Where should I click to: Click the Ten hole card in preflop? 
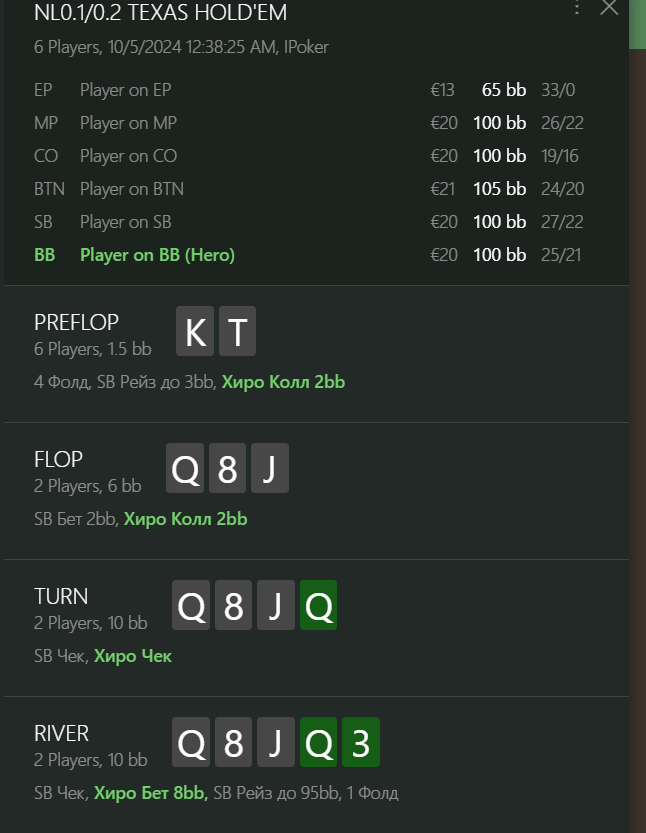[237, 332]
